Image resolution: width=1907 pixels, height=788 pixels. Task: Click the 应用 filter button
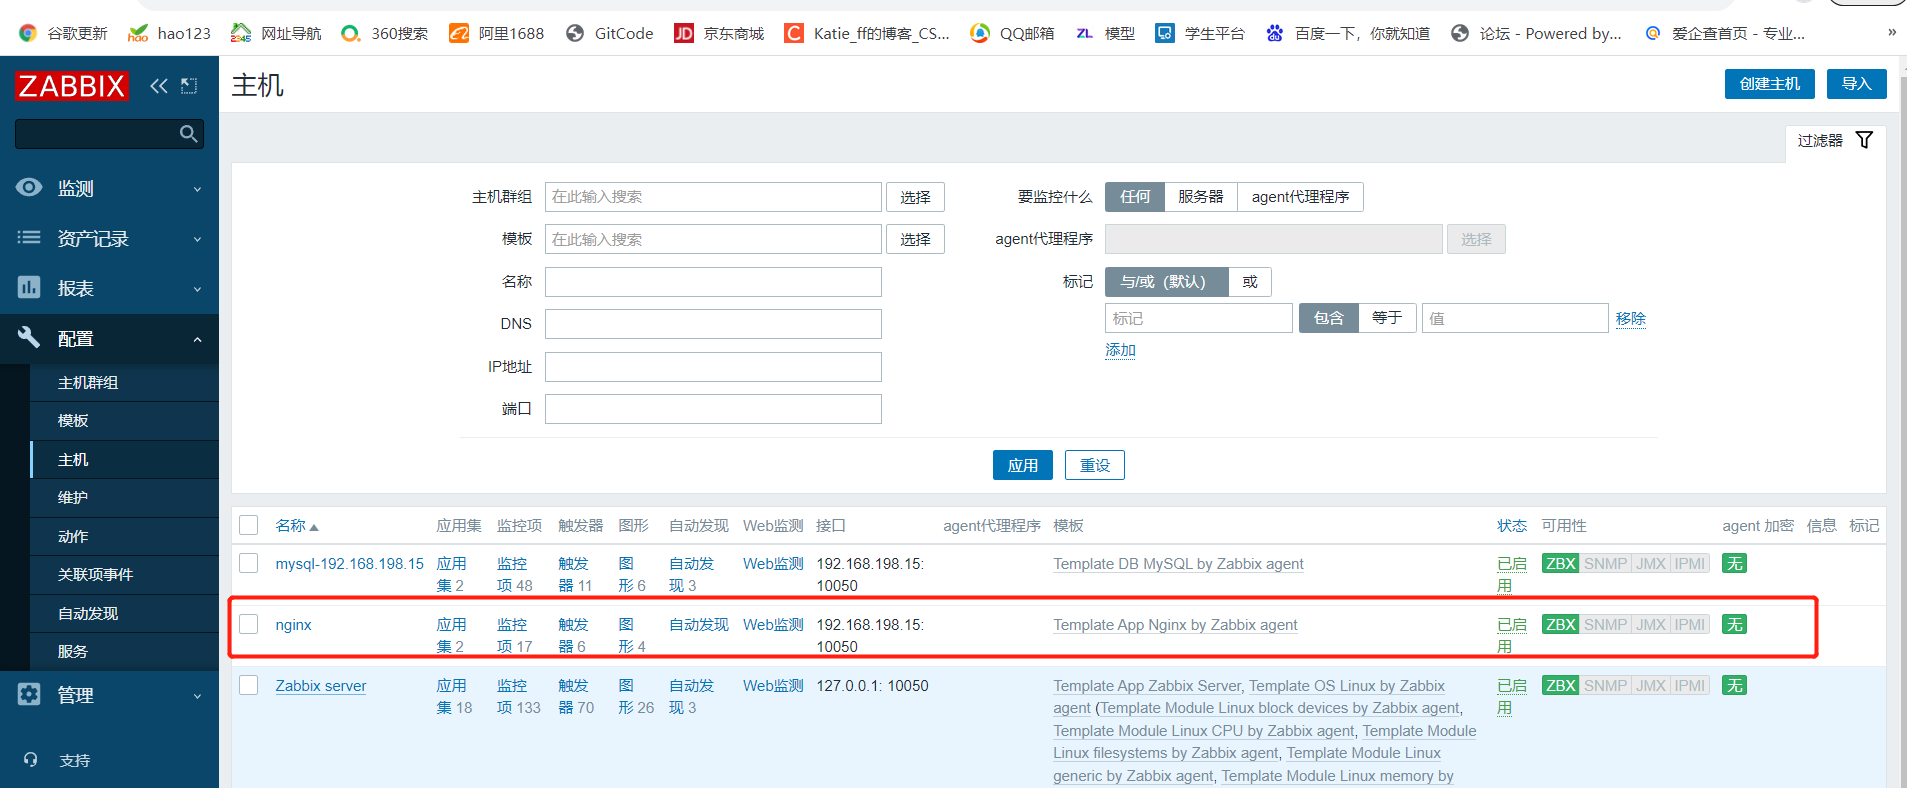(1023, 465)
